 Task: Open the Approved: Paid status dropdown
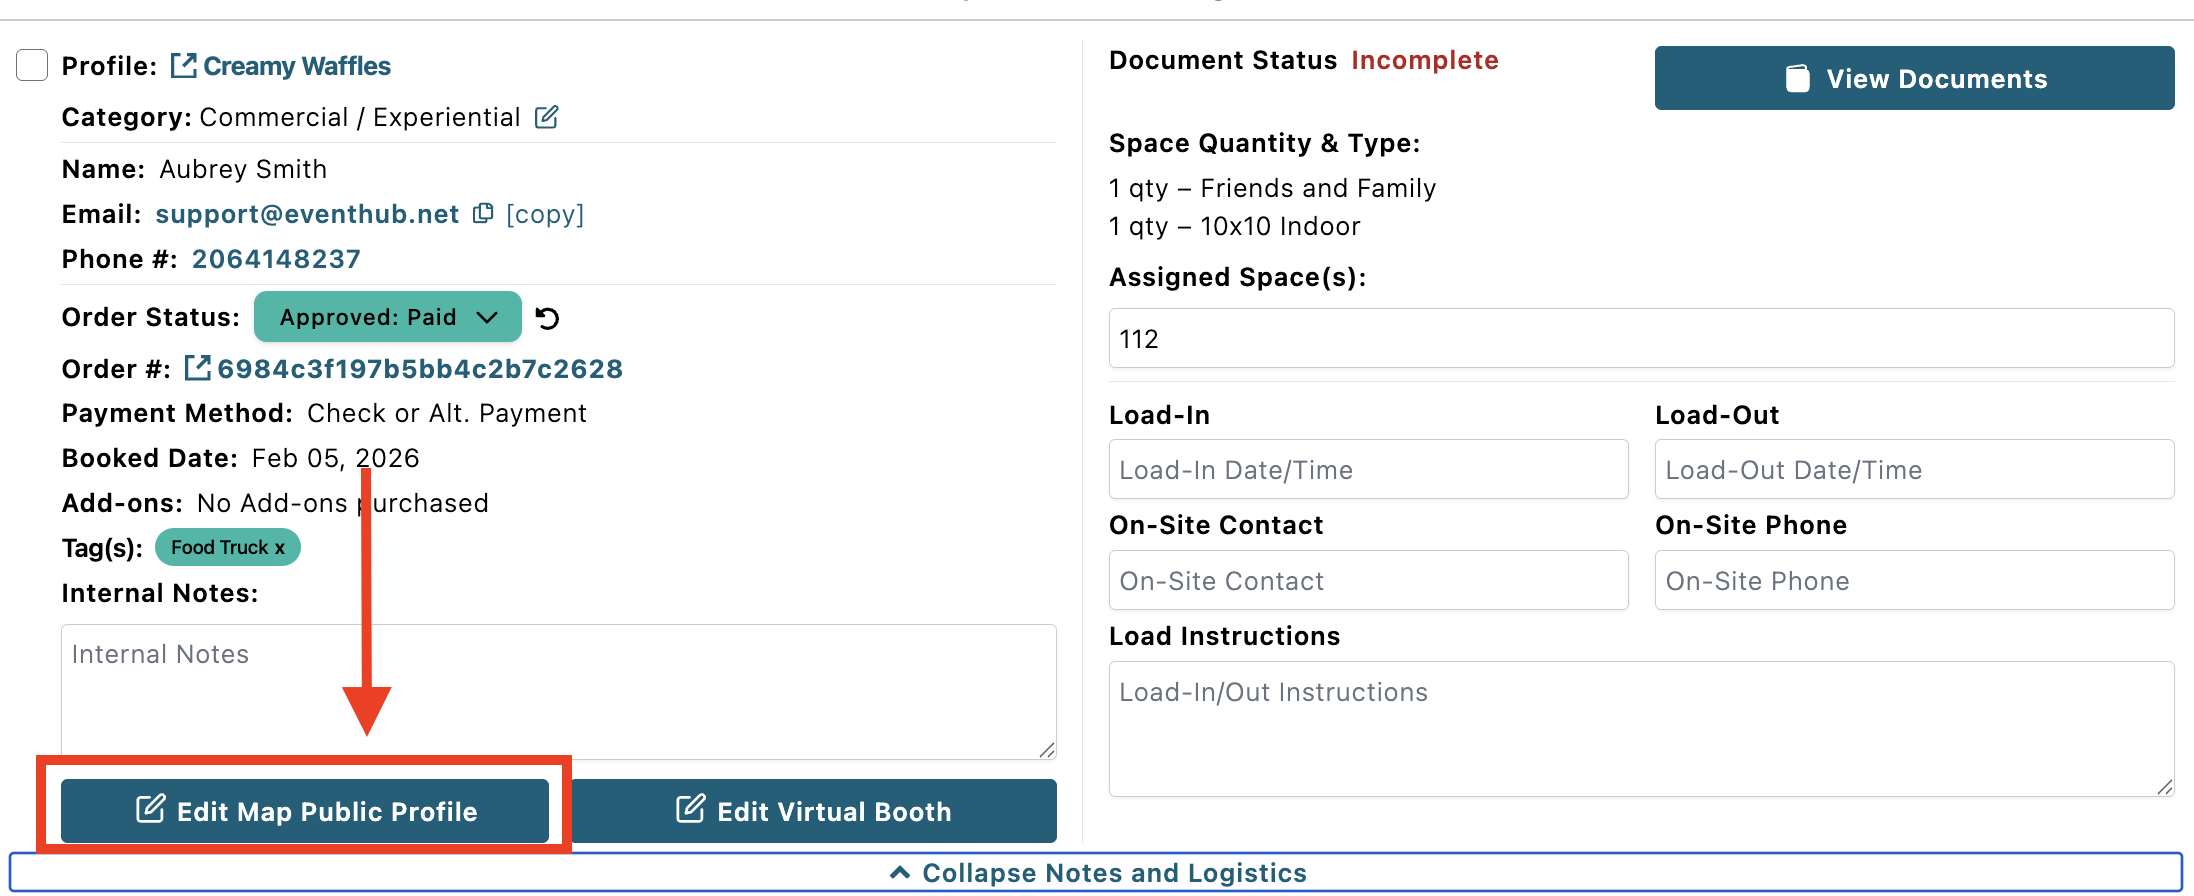(388, 317)
